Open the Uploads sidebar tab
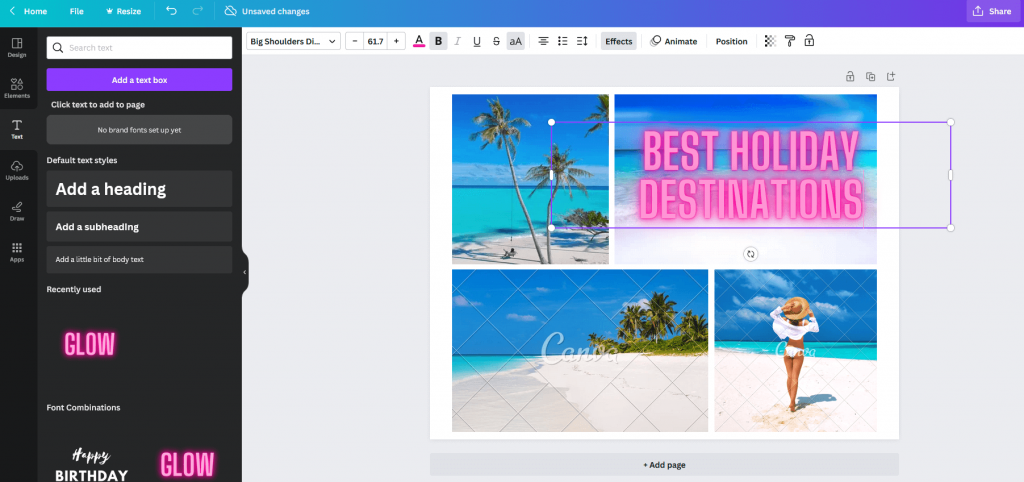The width and height of the screenshot is (1024, 482). pos(17,170)
